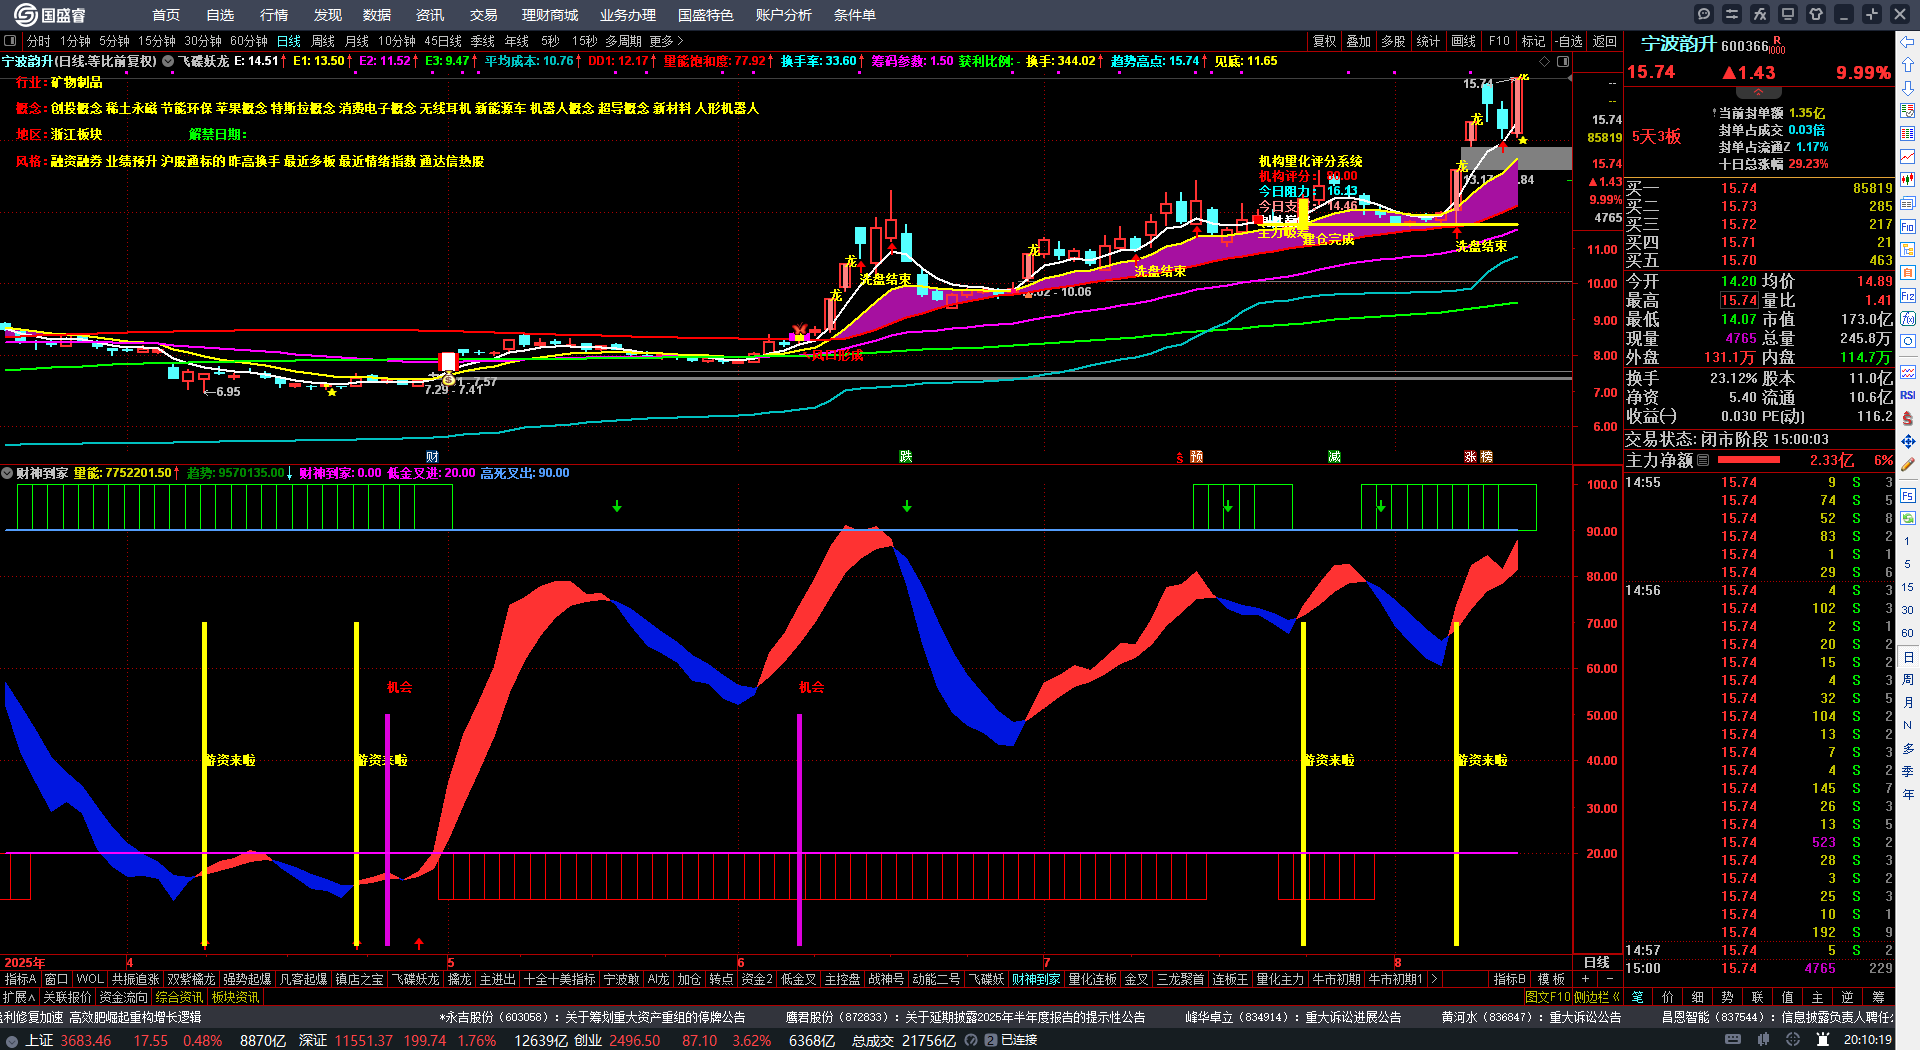
Task: Click the window list icon beside 分时
Action: click(x=10, y=41)
